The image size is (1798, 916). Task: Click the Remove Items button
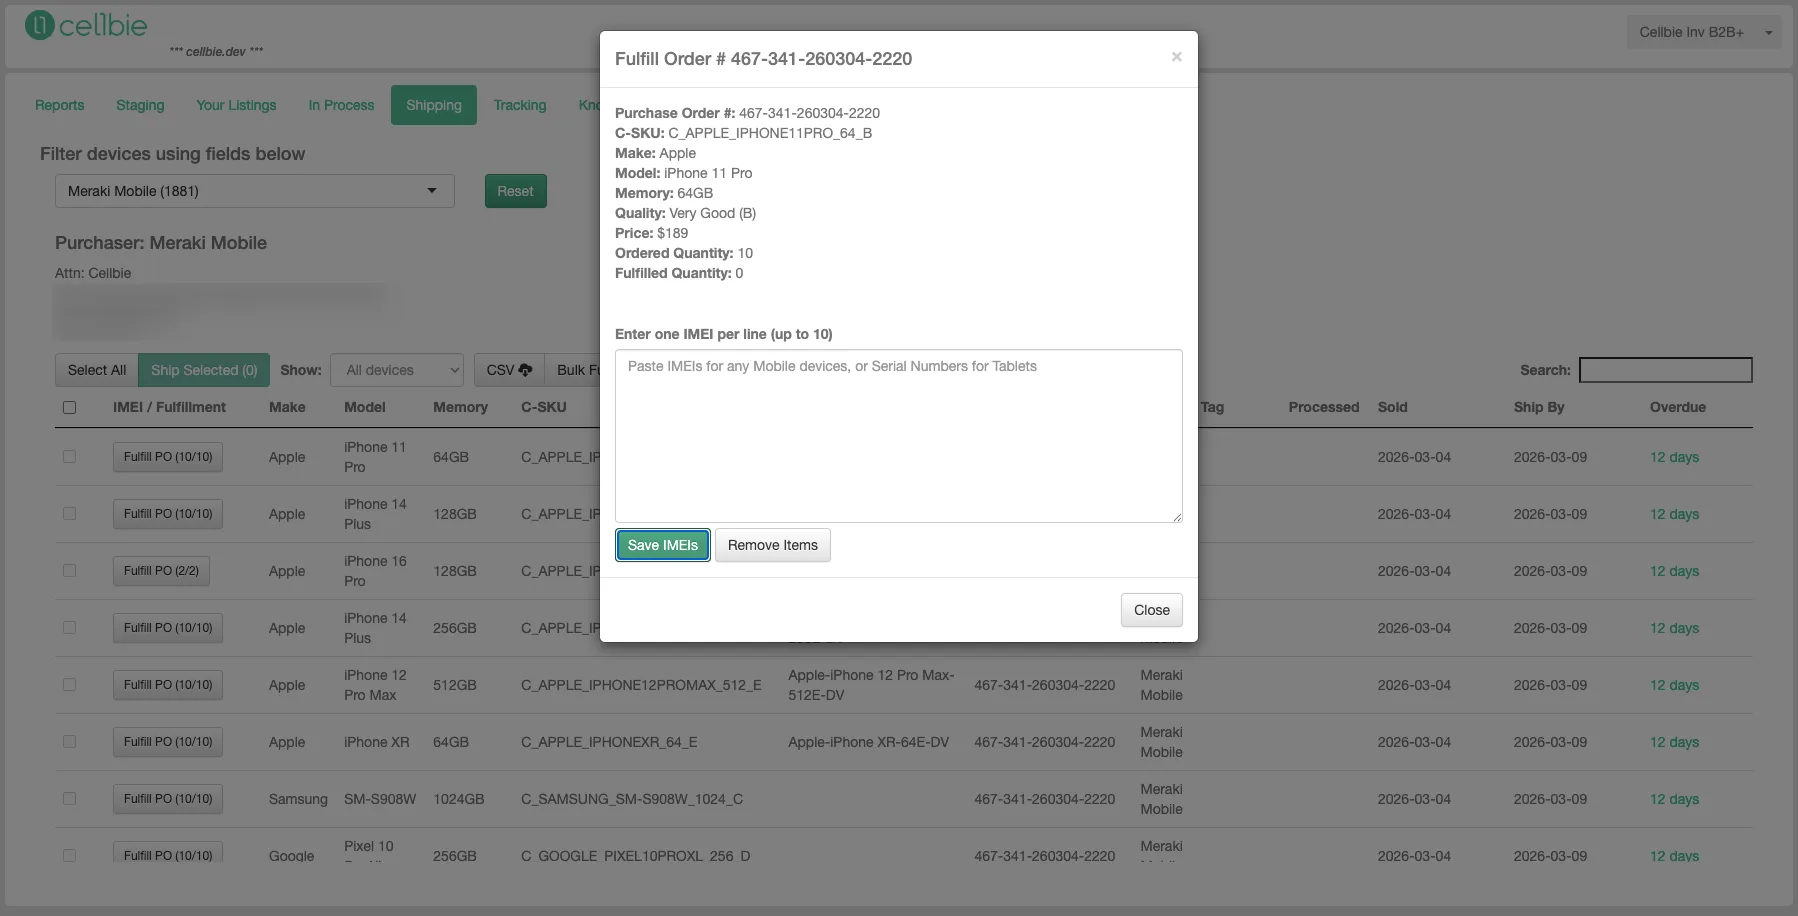(773, 545)
